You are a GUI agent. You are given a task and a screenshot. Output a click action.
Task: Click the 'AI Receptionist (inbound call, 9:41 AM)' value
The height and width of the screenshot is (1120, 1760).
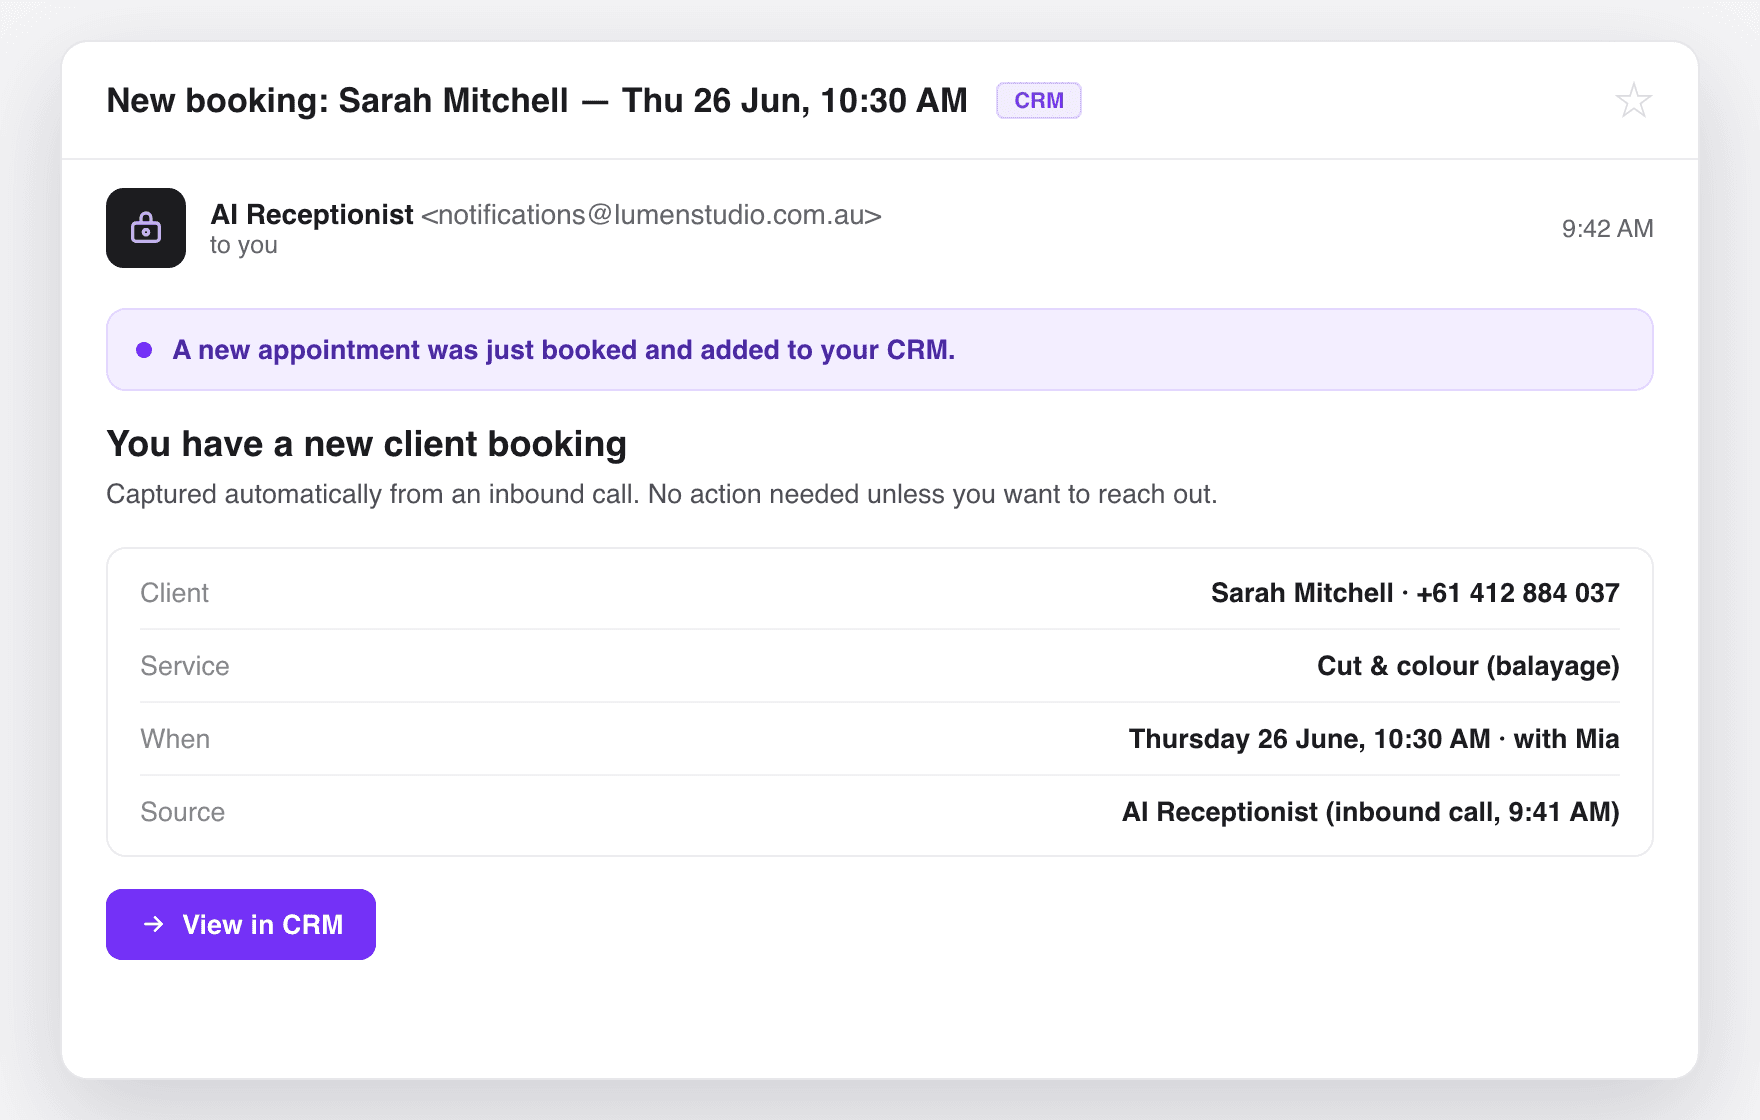coord(1370,812)
